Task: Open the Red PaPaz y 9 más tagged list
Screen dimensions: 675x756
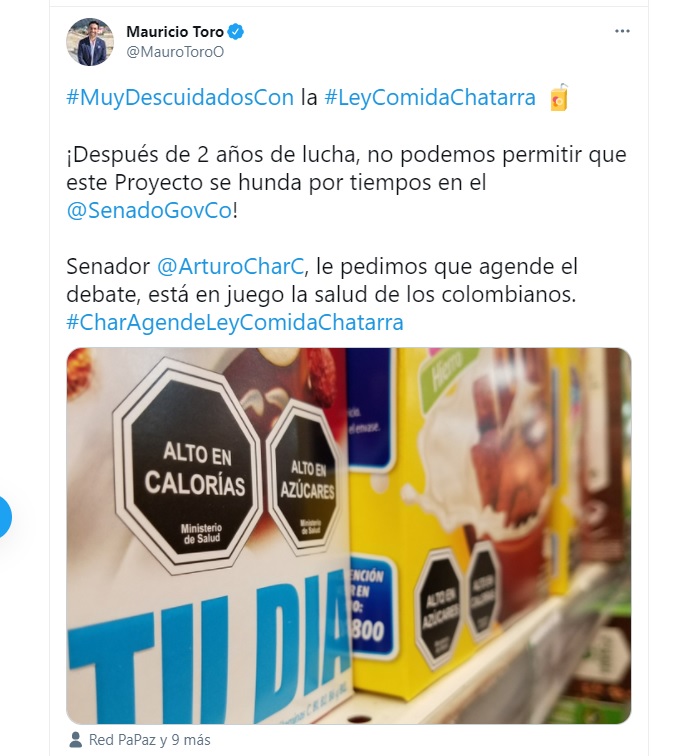Action: (149, 740)
